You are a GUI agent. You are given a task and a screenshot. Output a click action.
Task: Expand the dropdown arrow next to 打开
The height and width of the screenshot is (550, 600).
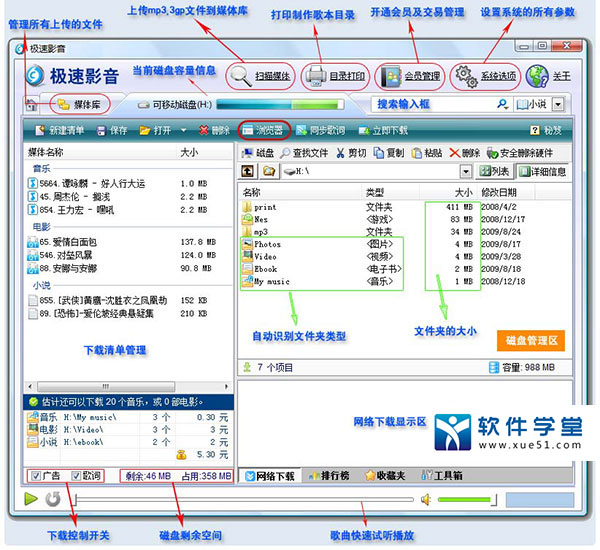pos(183,131)
